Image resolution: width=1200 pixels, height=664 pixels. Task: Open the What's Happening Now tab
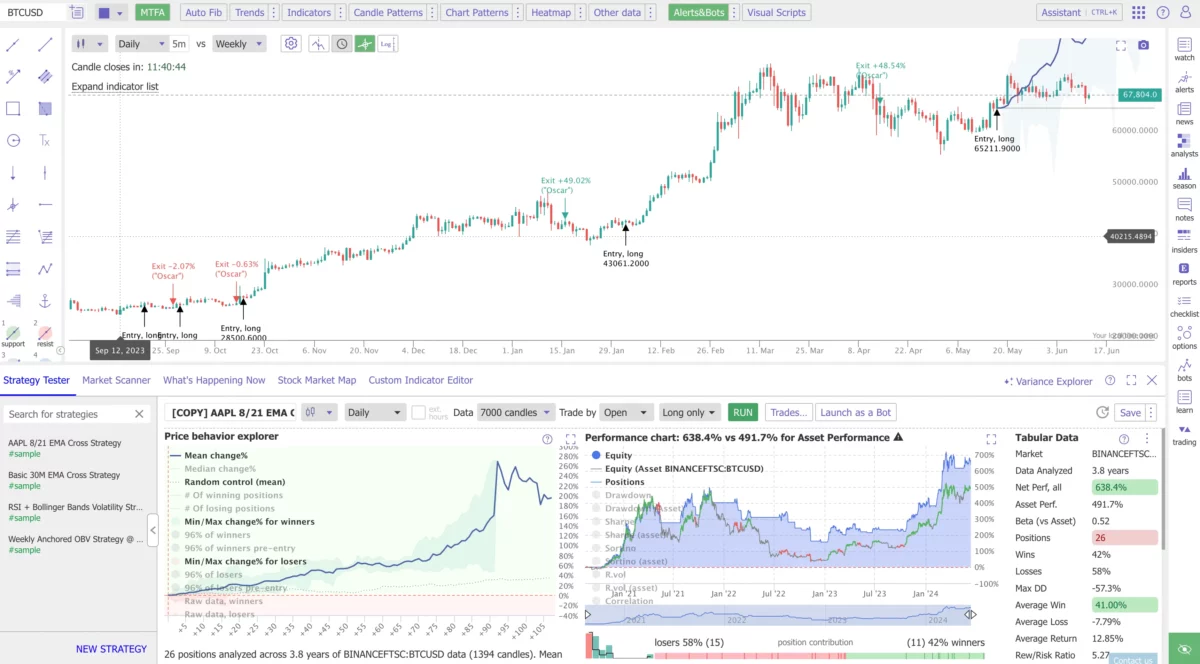tap(216, 380)
